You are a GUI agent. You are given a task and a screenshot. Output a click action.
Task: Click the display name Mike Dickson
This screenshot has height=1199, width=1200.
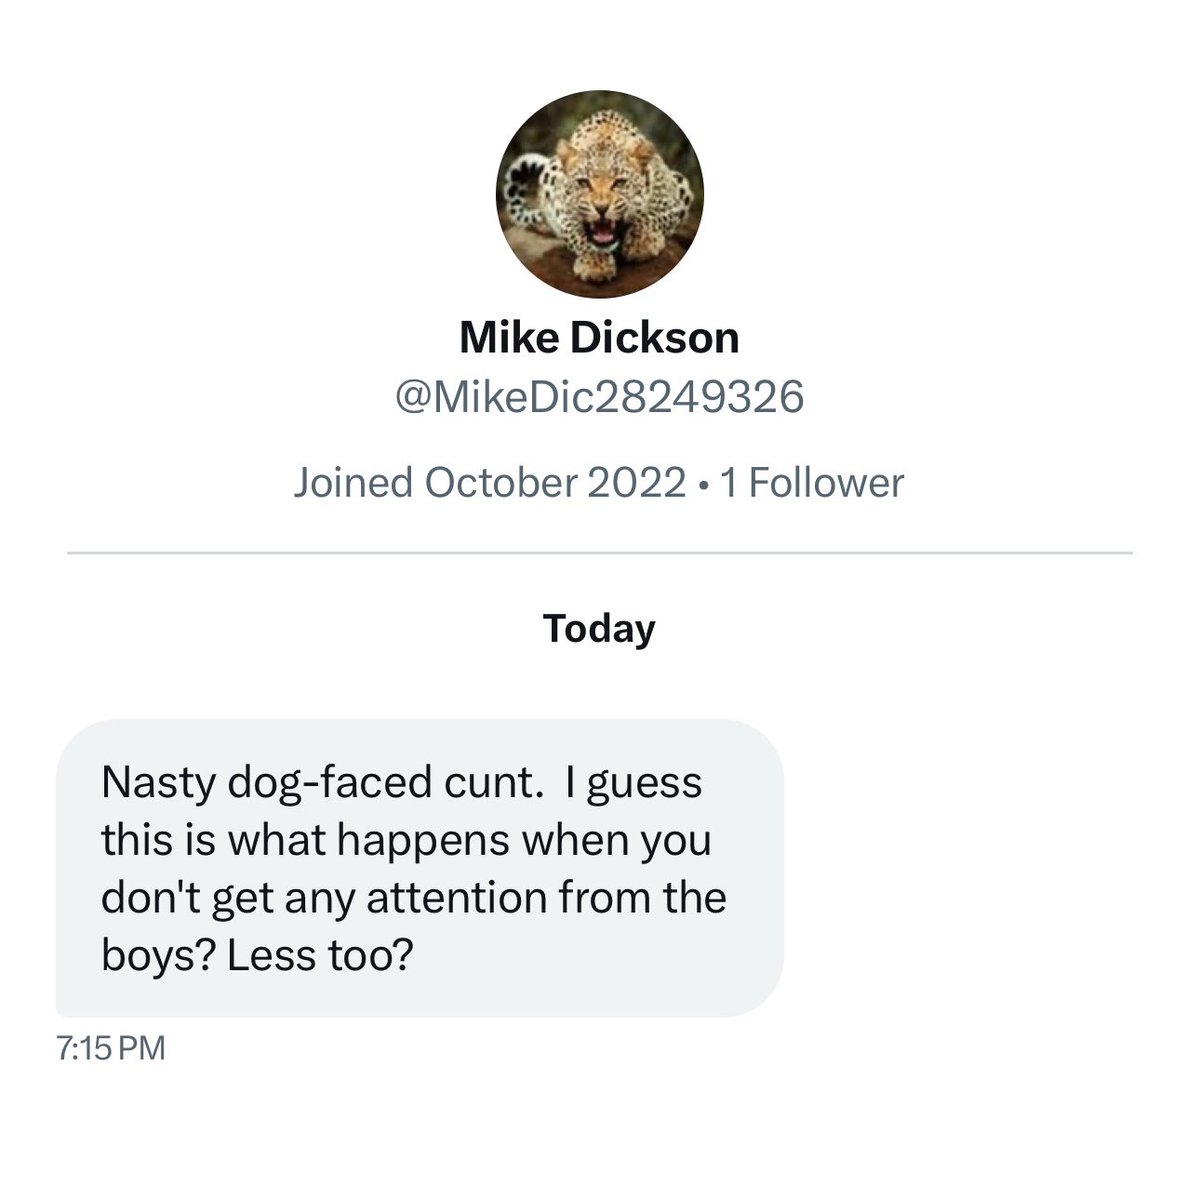[x=599, y=338]
